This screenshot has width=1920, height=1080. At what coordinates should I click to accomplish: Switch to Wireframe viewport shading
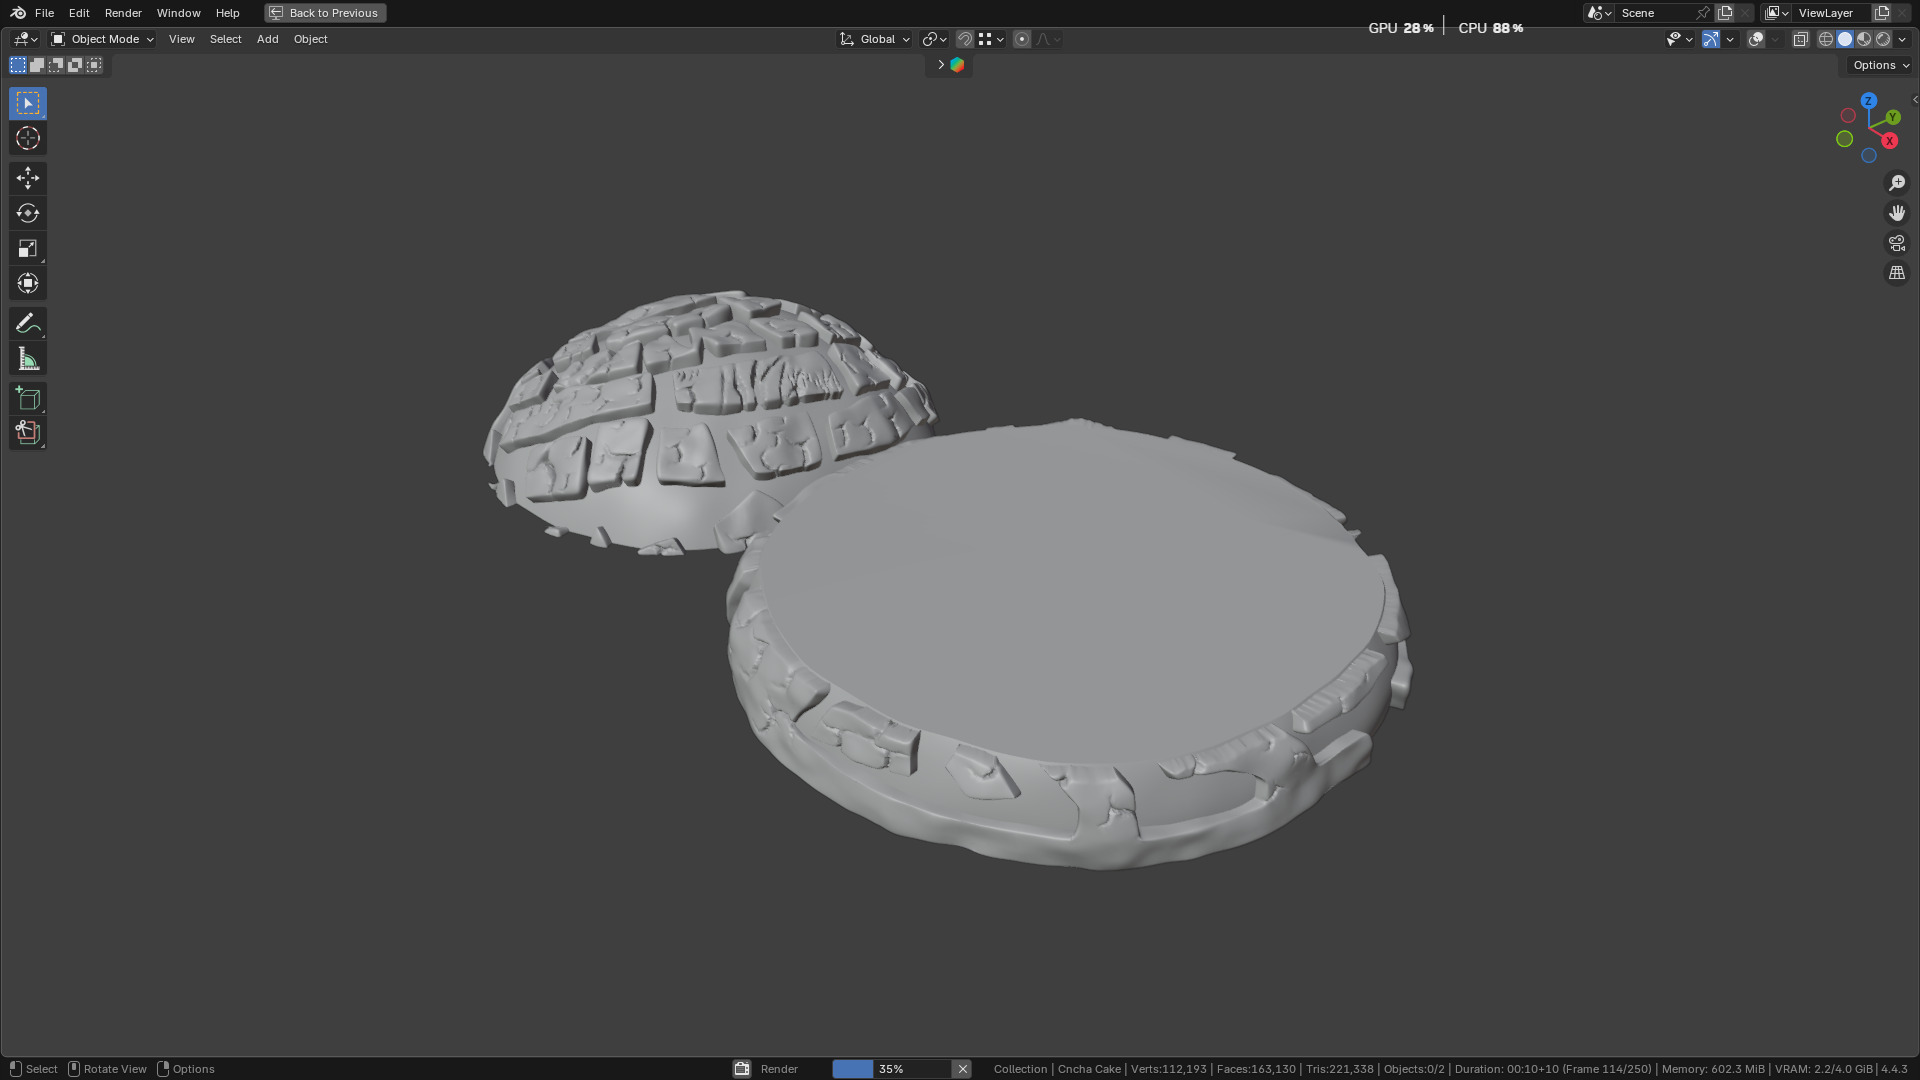[x=1826, y=39]
